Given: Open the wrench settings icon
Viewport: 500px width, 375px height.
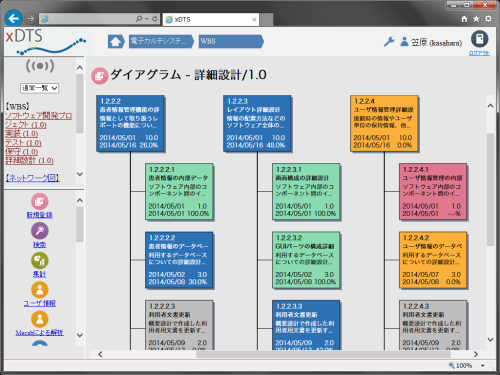Looking at the screenshot, I should [x=389, y=42].
